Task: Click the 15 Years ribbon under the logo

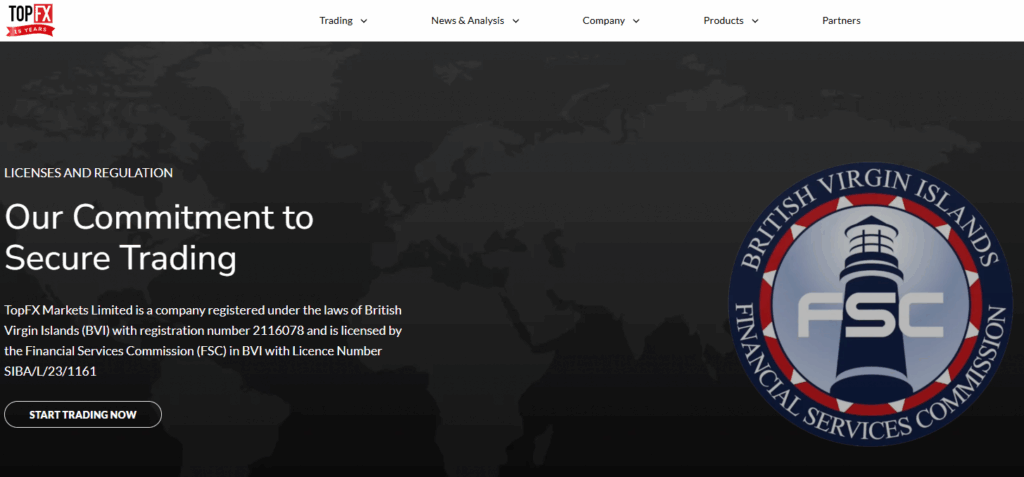Action: 30,30
